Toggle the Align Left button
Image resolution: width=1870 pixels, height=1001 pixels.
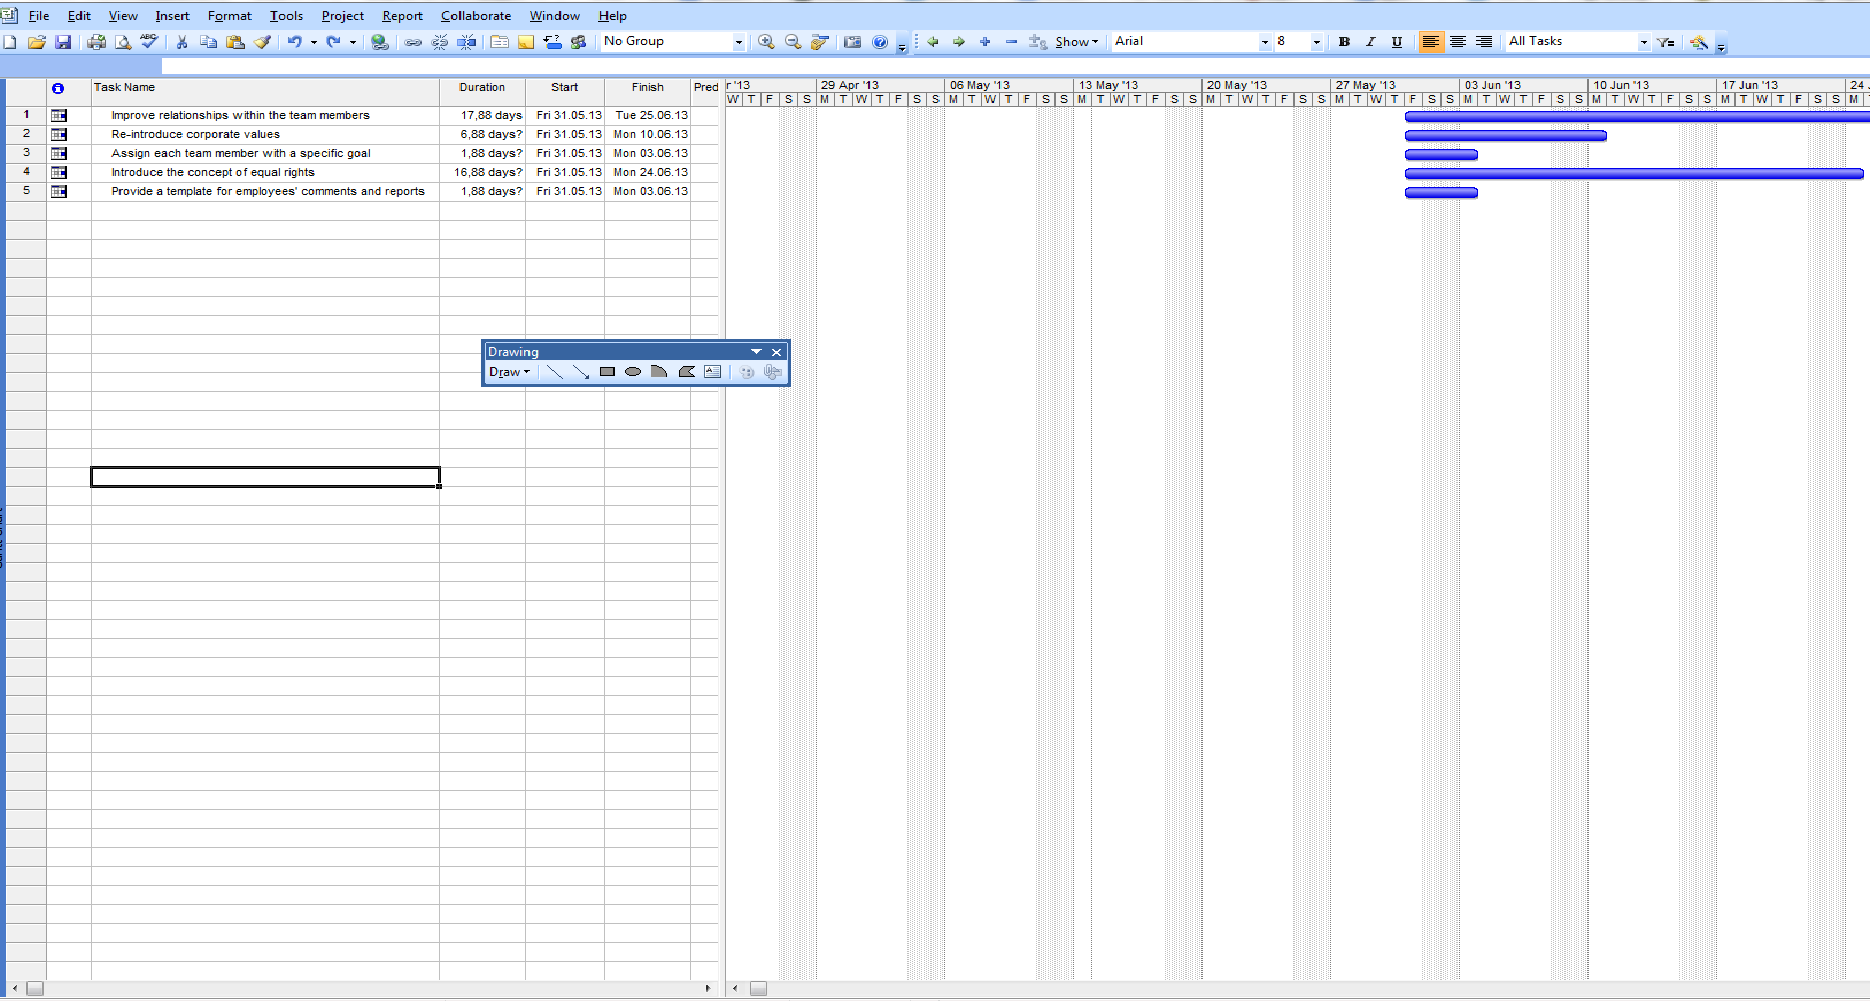tap(1431, 42)
